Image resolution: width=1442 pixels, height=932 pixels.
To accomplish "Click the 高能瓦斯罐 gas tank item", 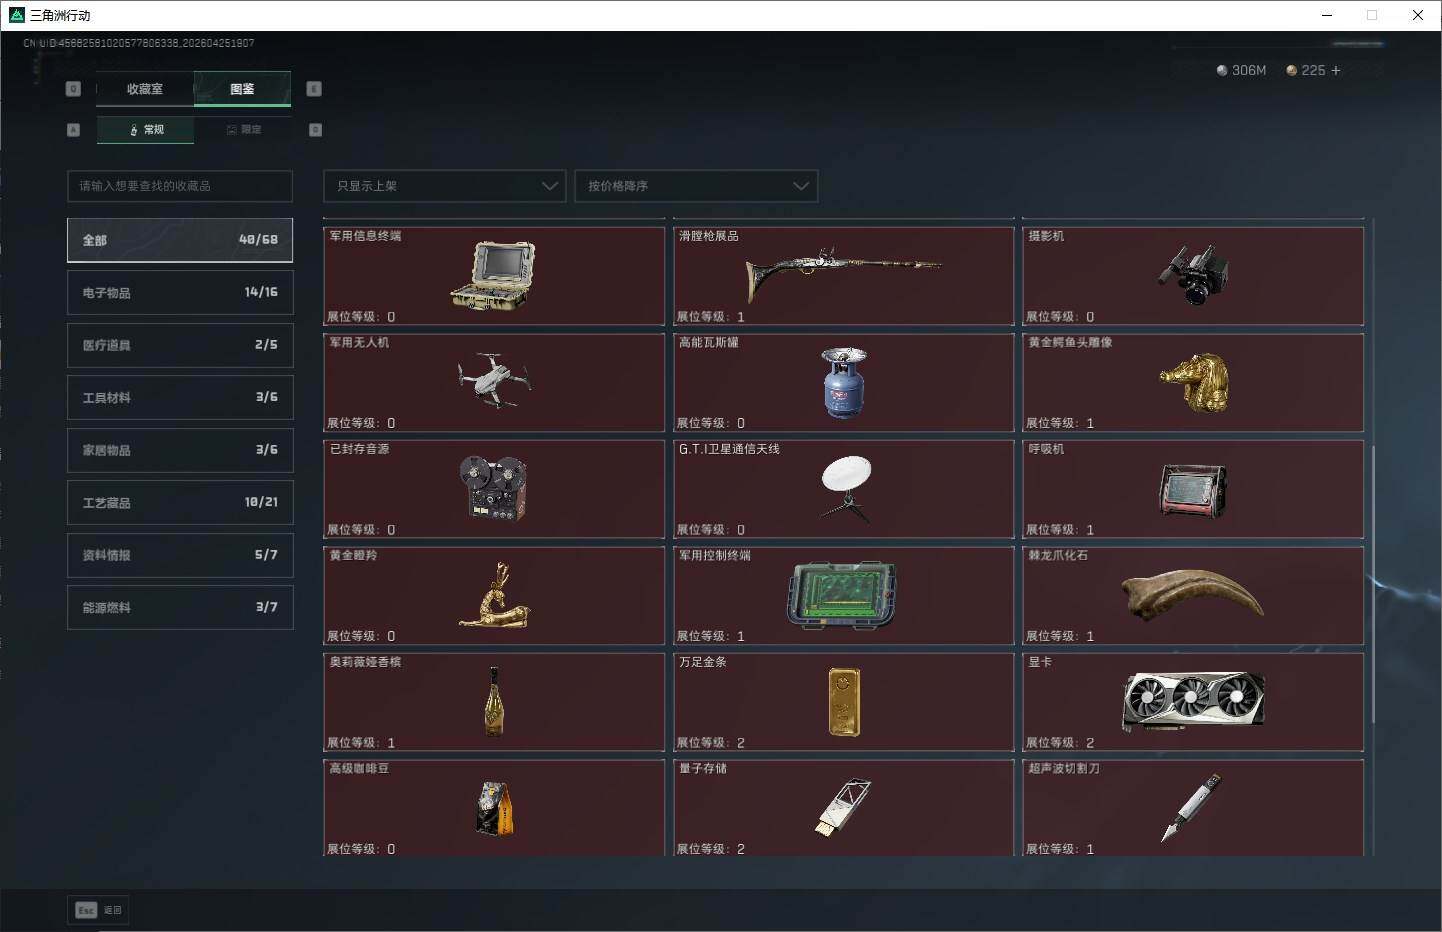I will (843, 383).
